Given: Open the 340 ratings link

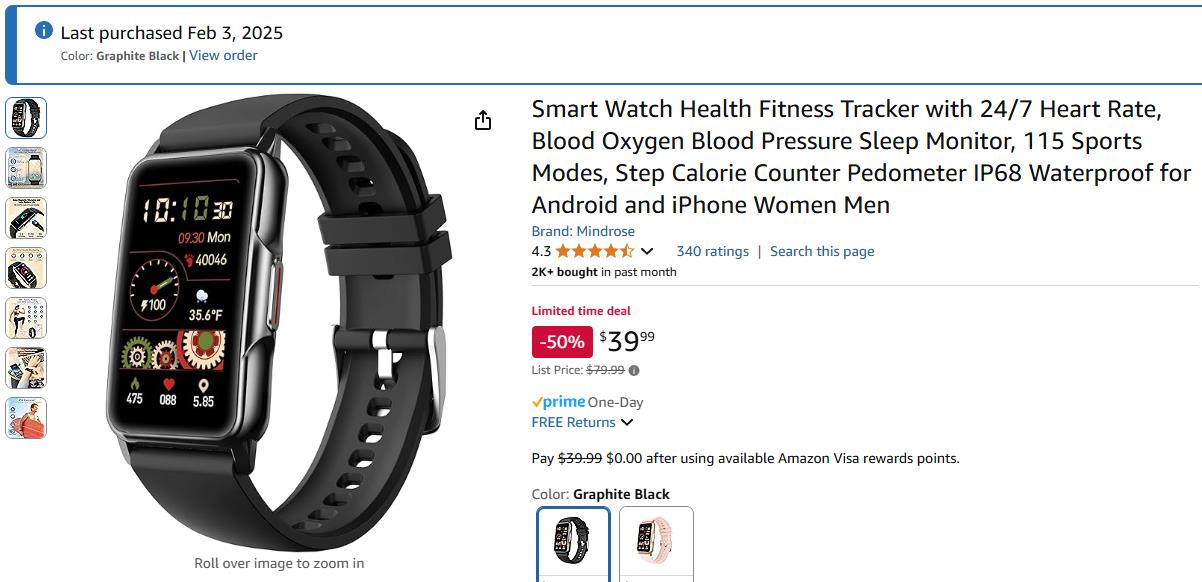Looking at the screenshot, I should click(712, 251).
